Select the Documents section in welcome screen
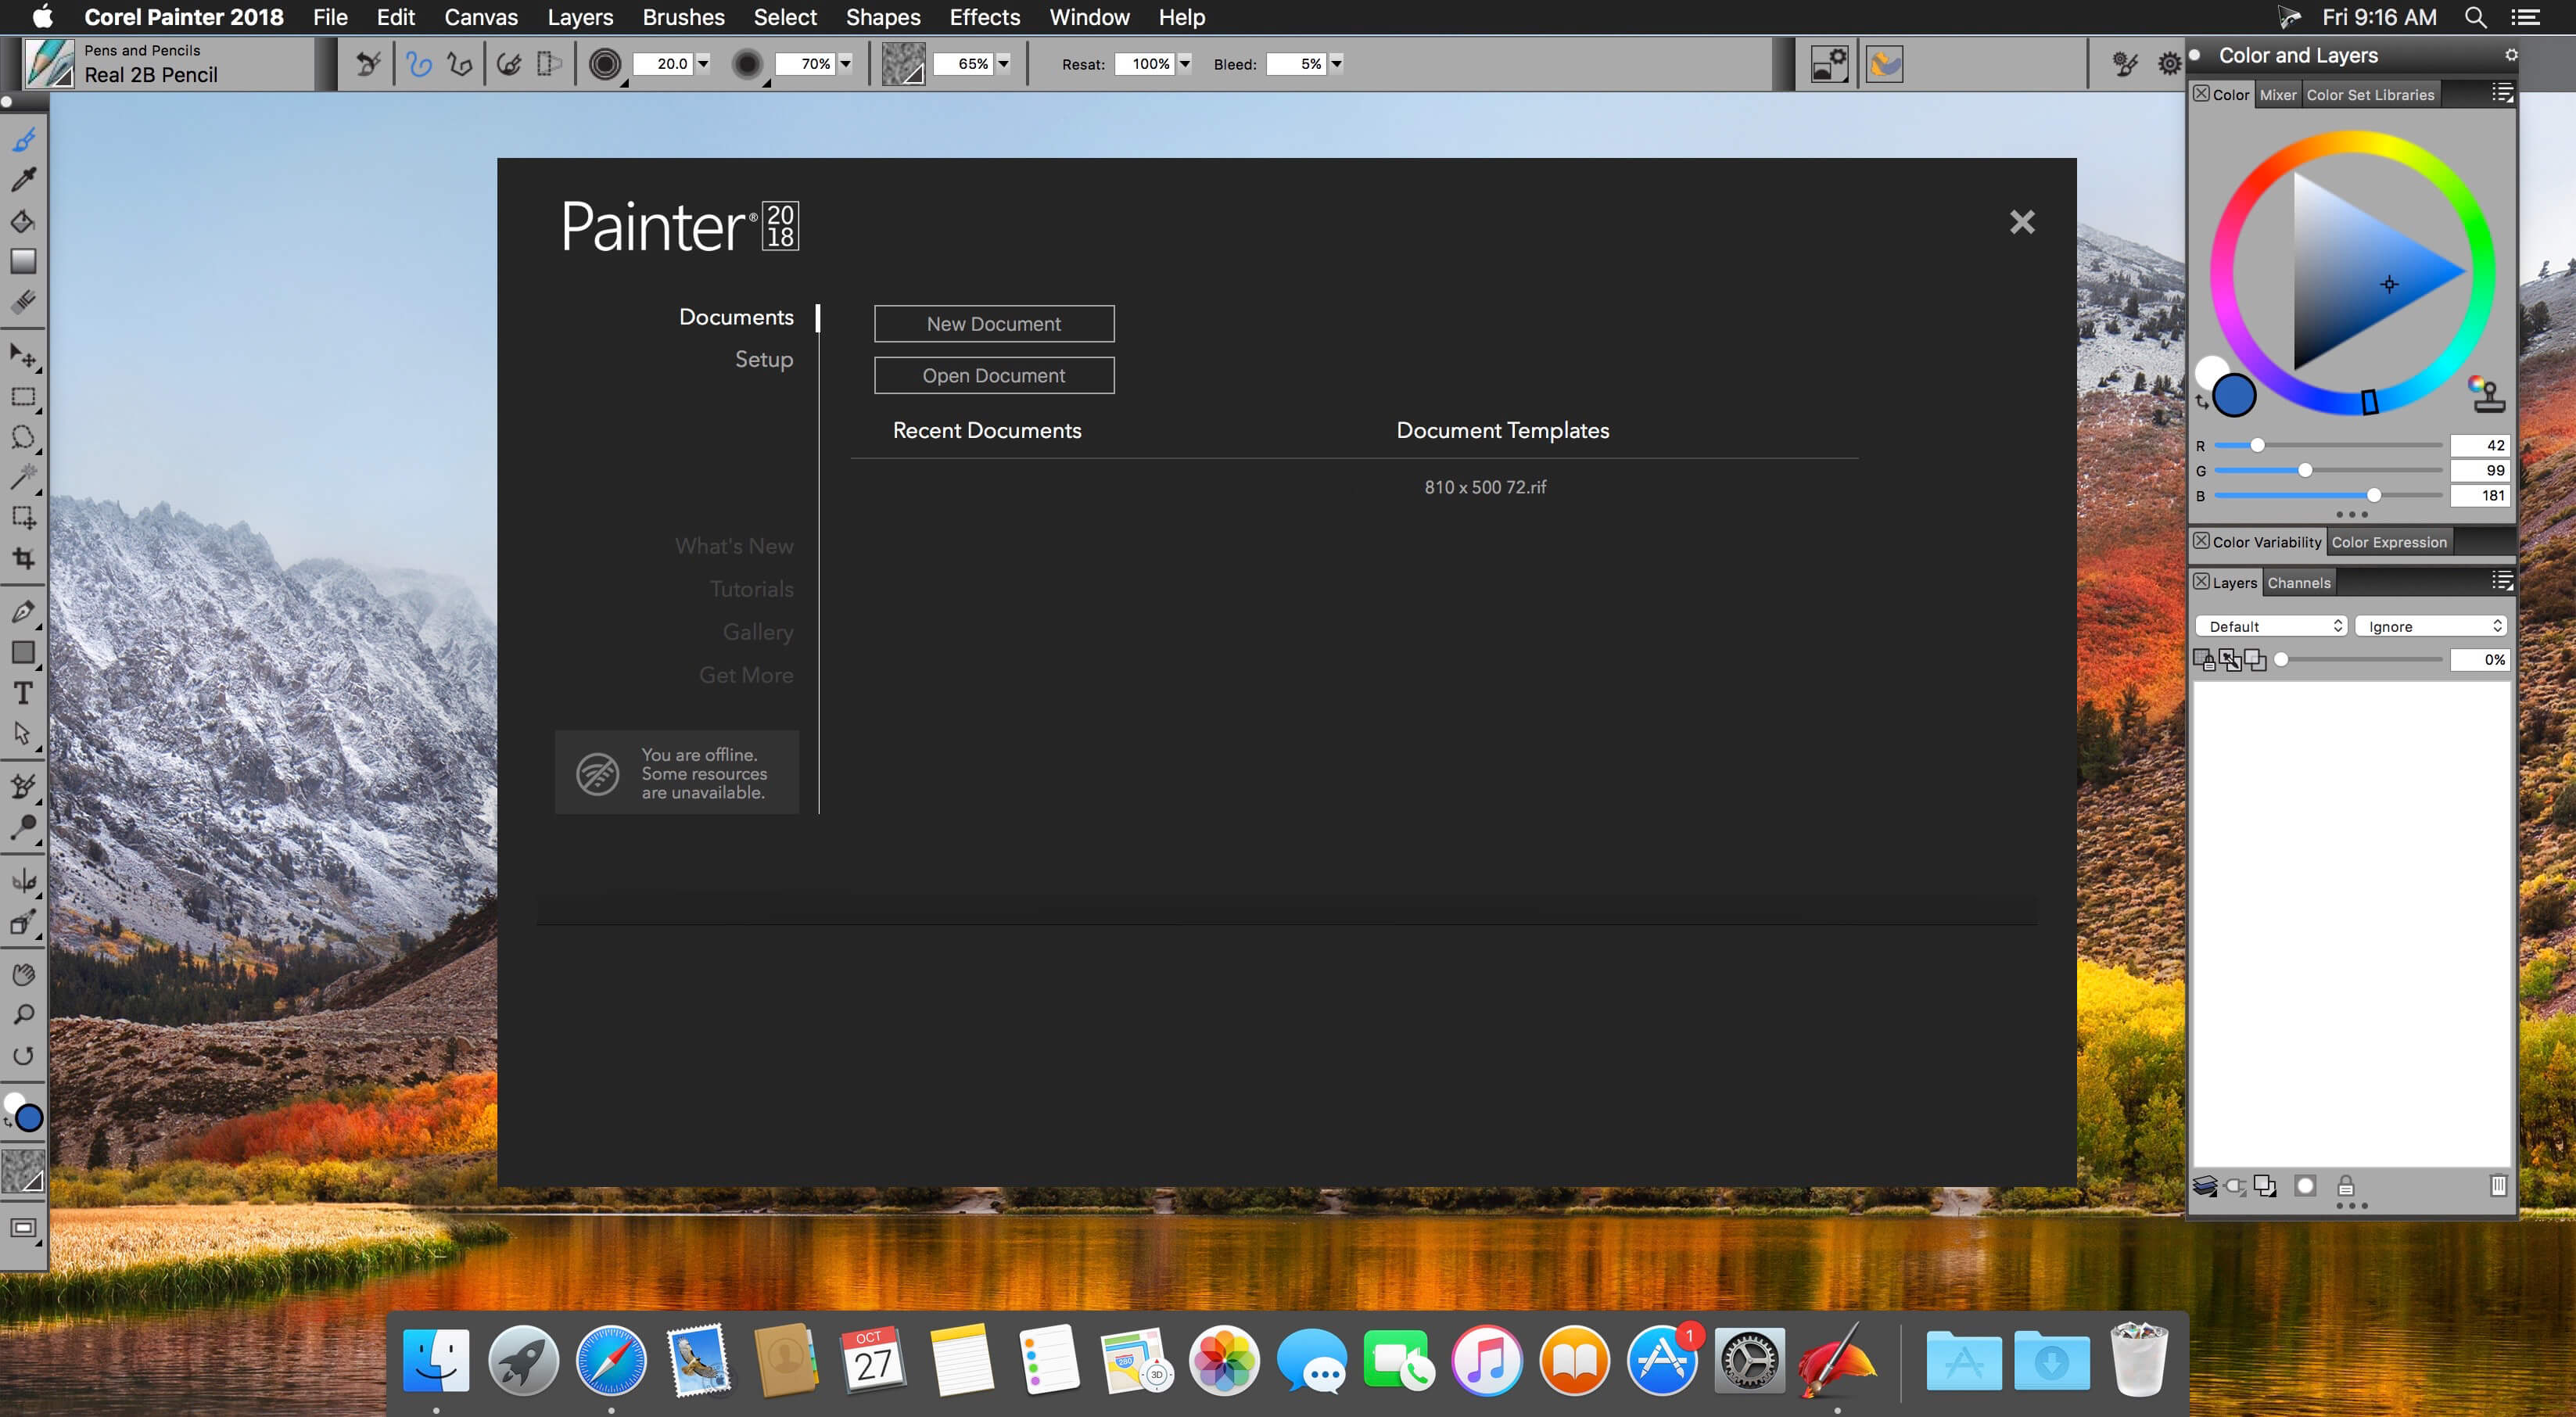 coord(736,317)
